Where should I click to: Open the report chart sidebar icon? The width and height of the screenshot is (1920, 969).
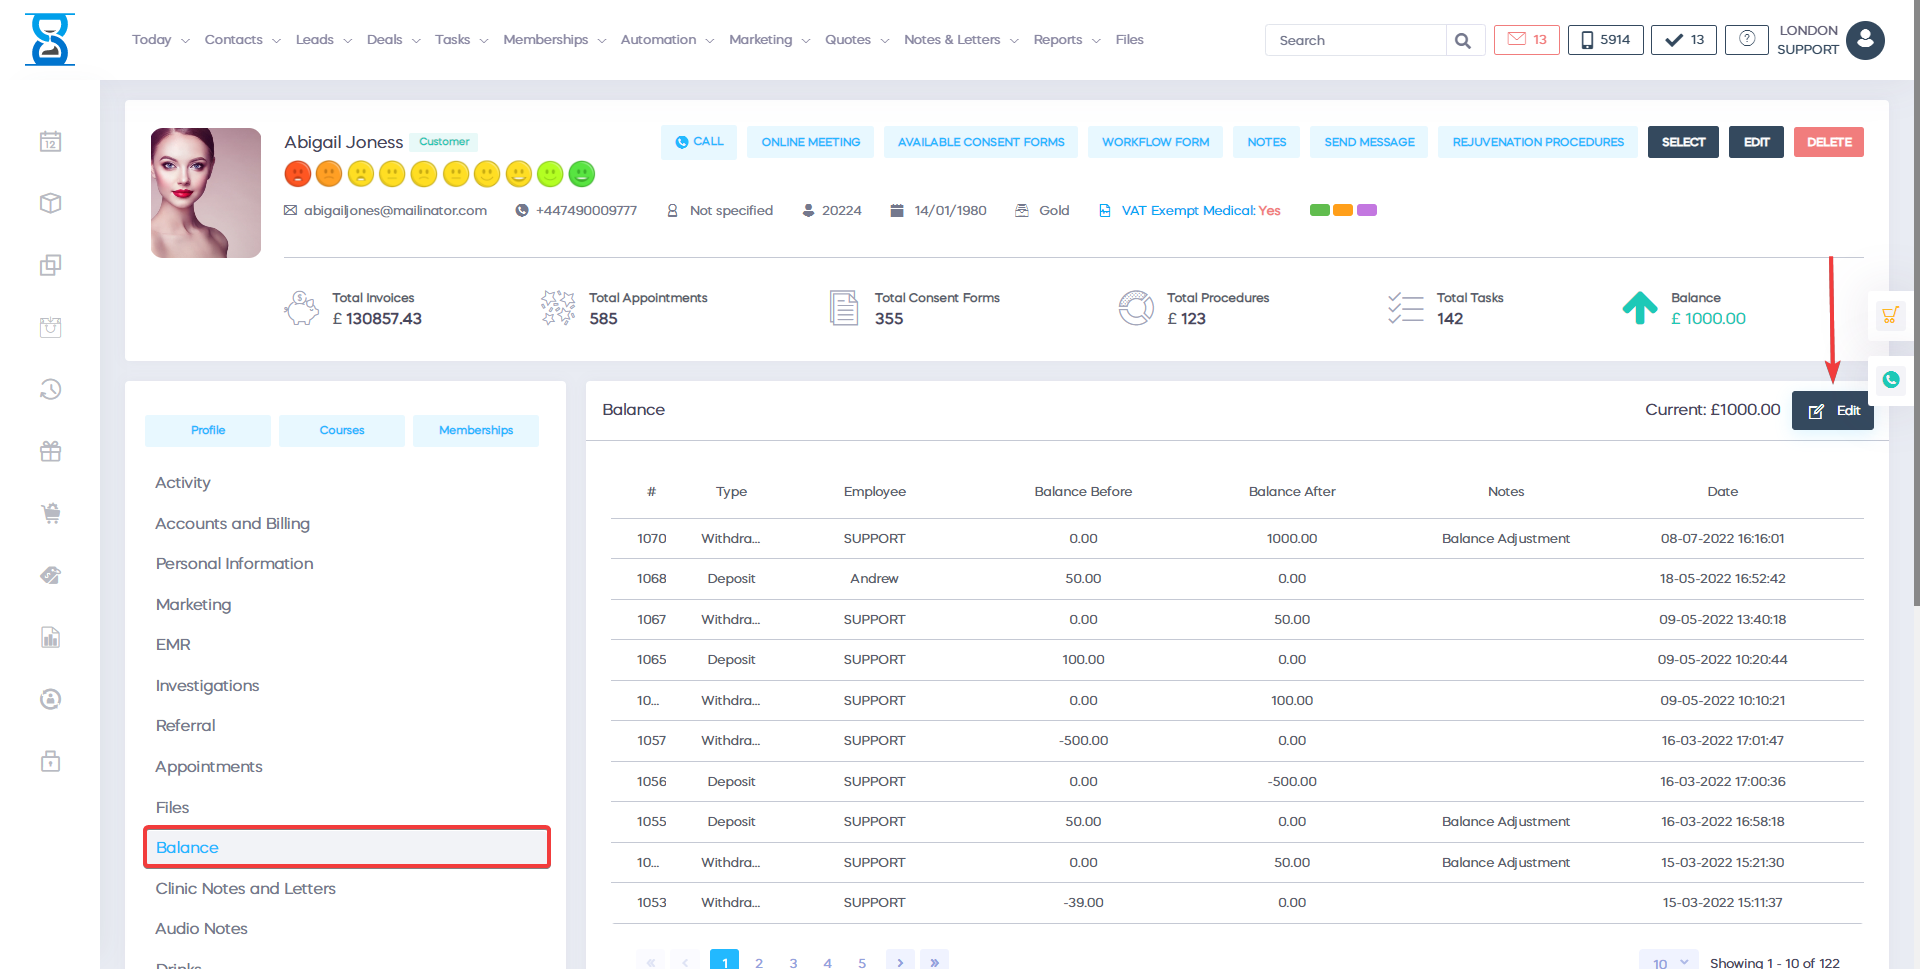point(51,638)
